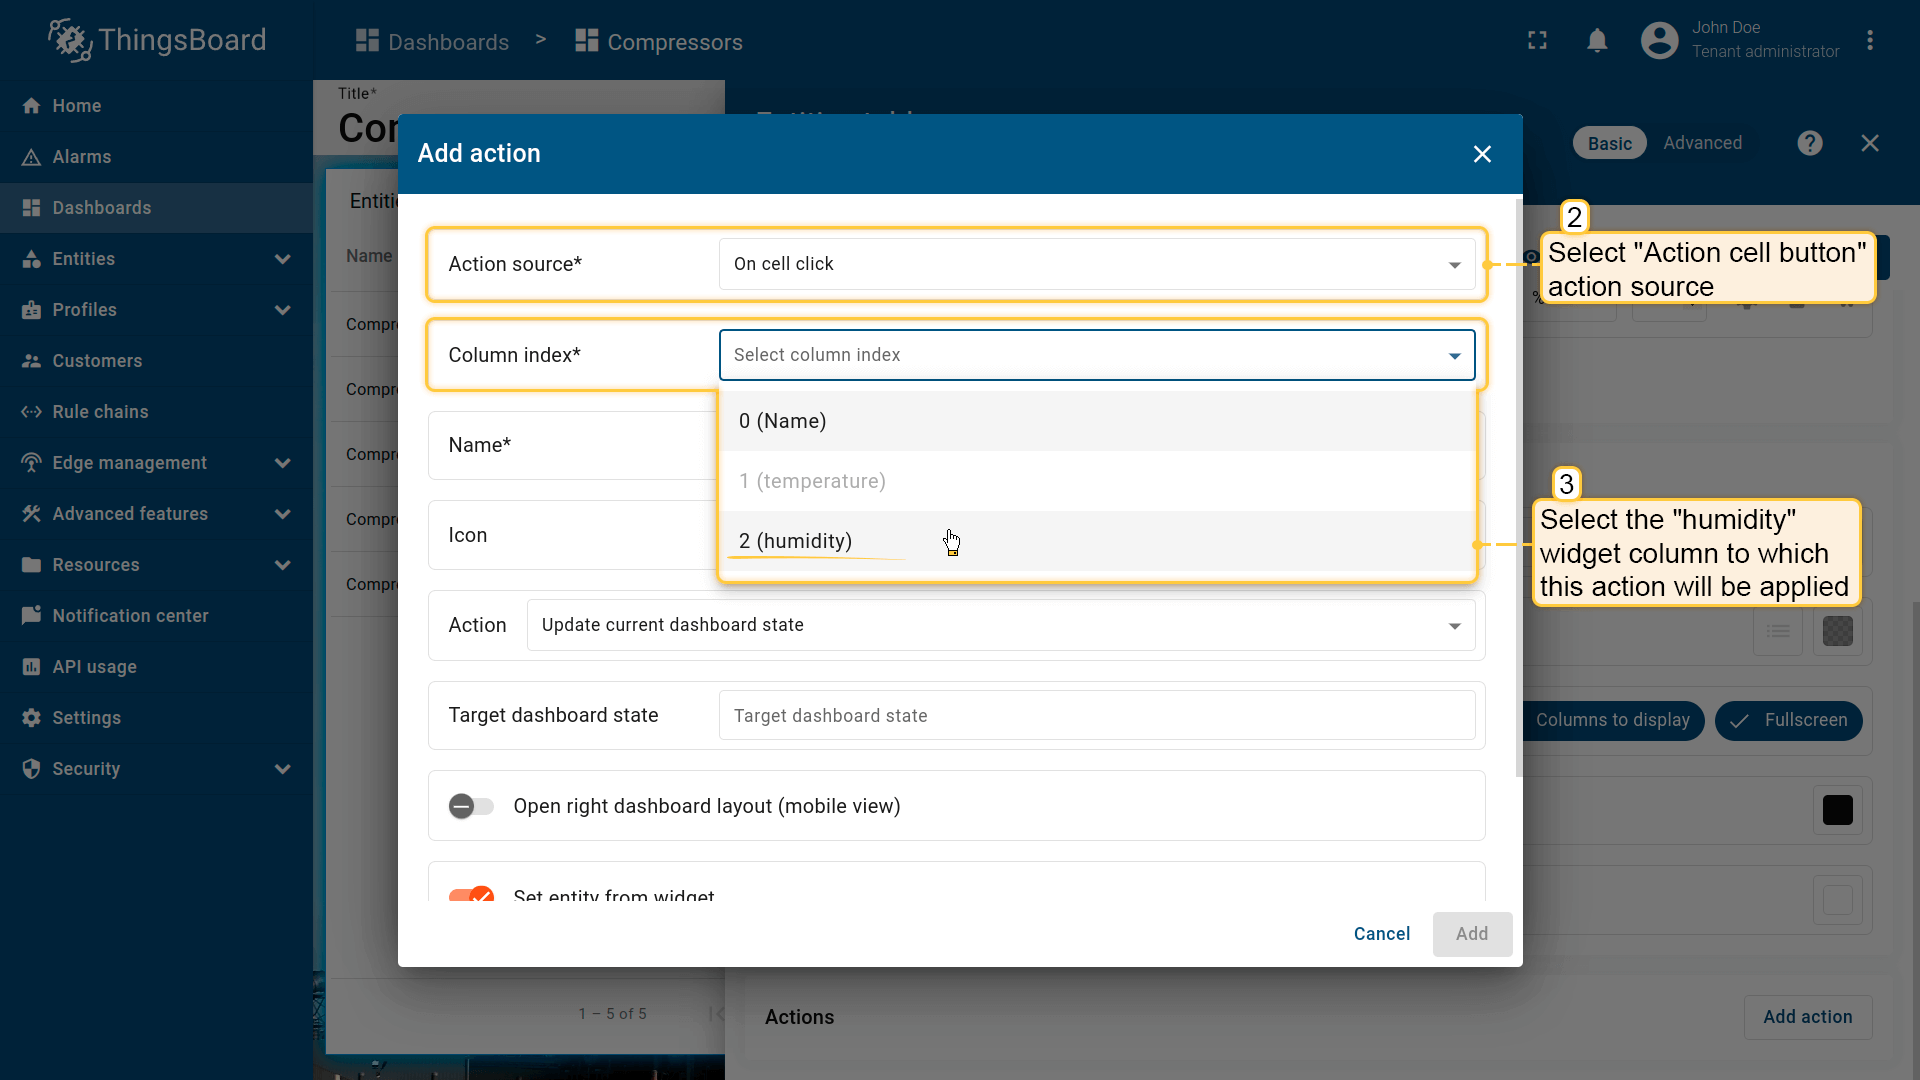Click the Cancel button
1920x1080 pixels.
1381,934
